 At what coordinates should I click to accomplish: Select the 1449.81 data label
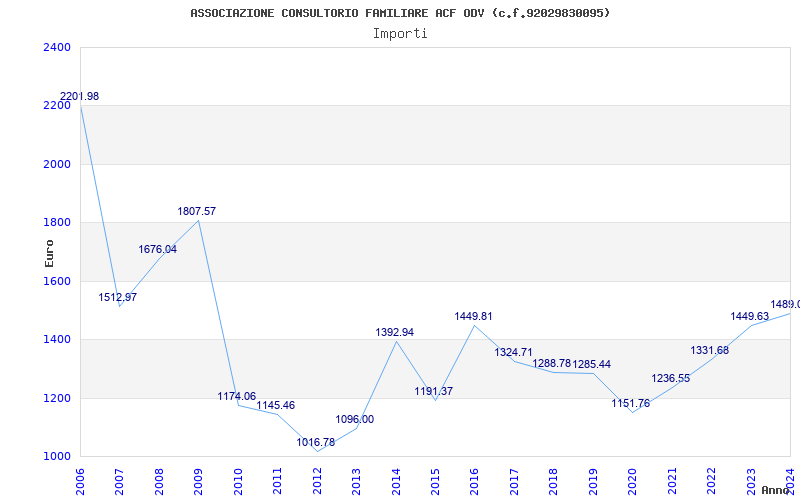point(473,316)
